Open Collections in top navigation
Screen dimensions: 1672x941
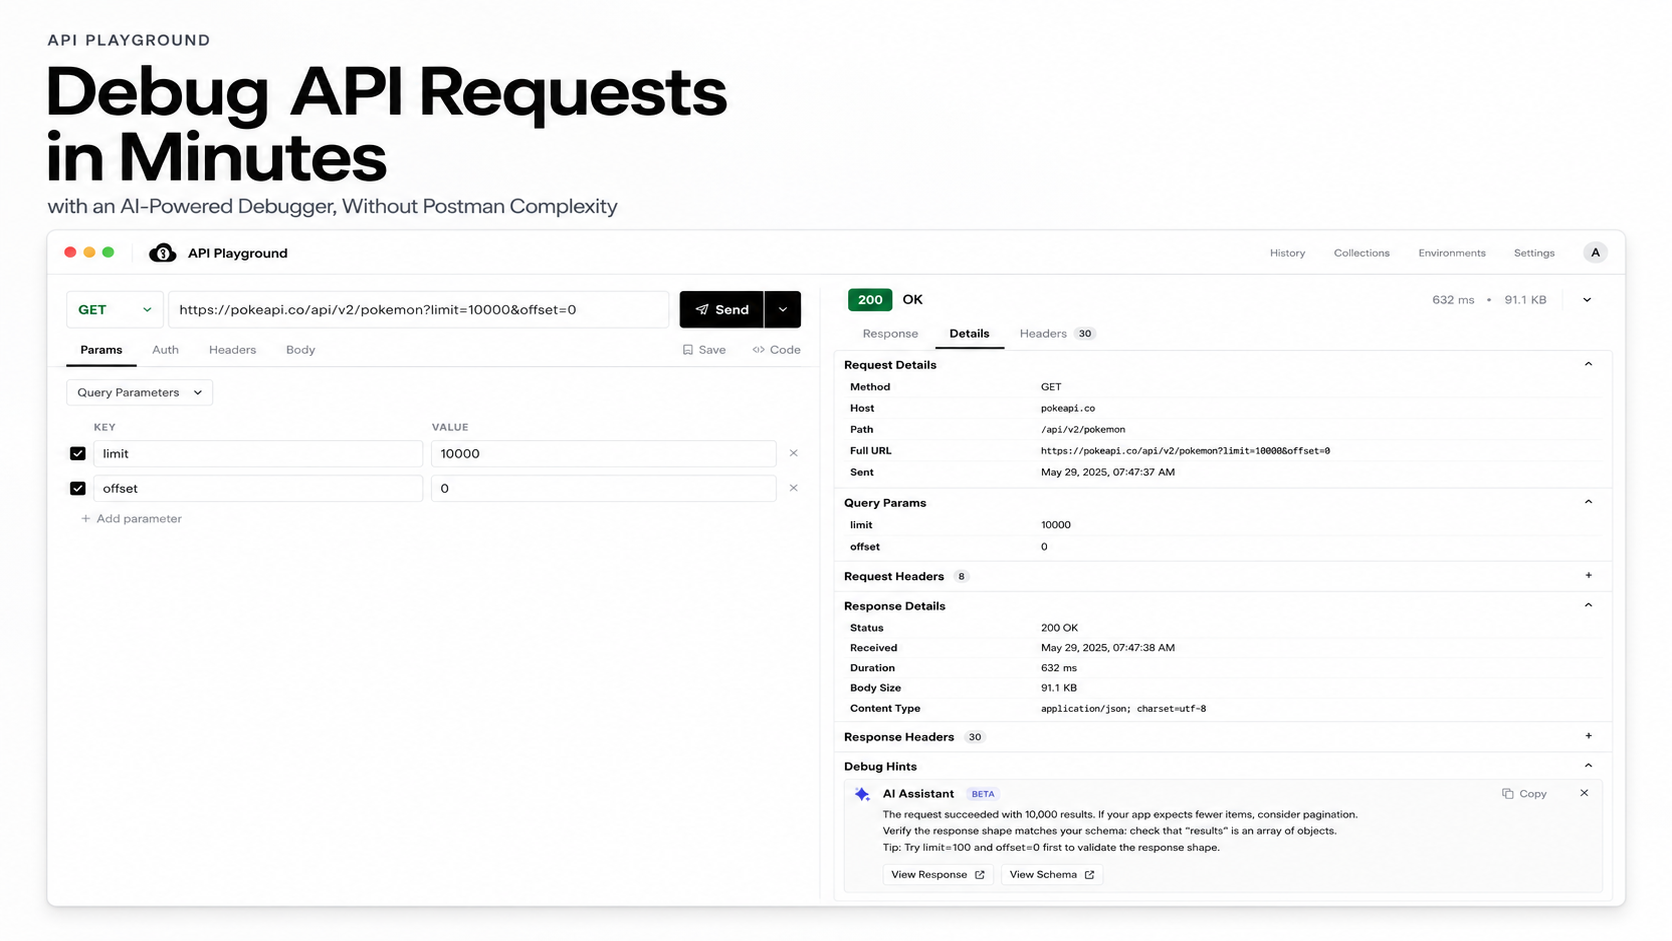(x=1361, y=253)
